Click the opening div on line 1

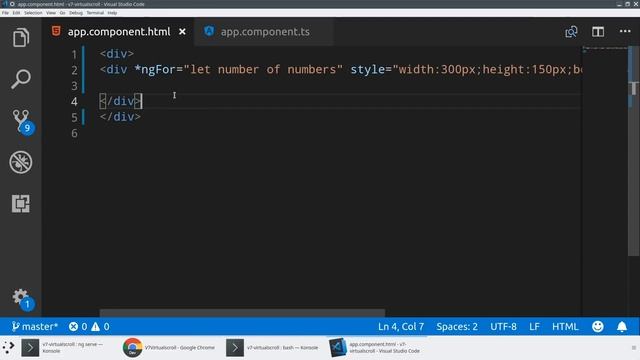click(117, 54)
